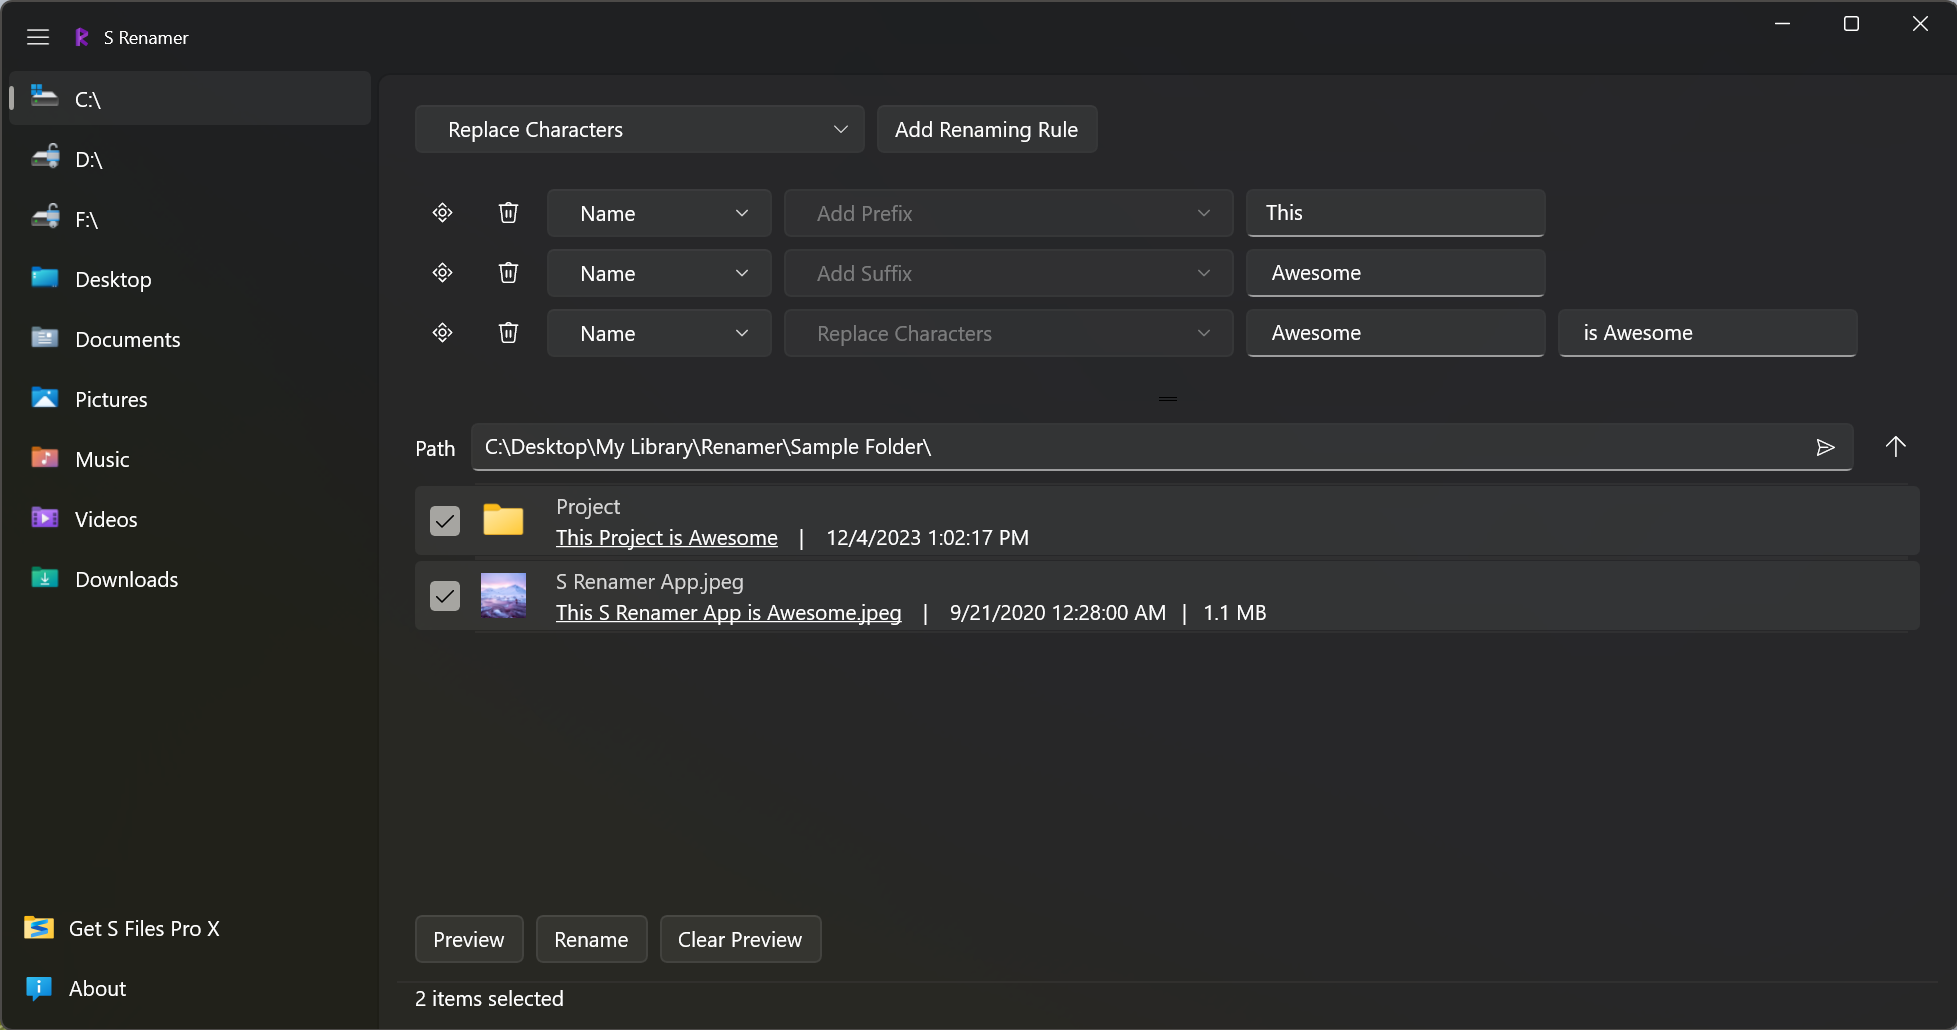Uncheck the Project folder checkbox
The height and width of the screenshot is (1030, 1957).
click(445, 521)
